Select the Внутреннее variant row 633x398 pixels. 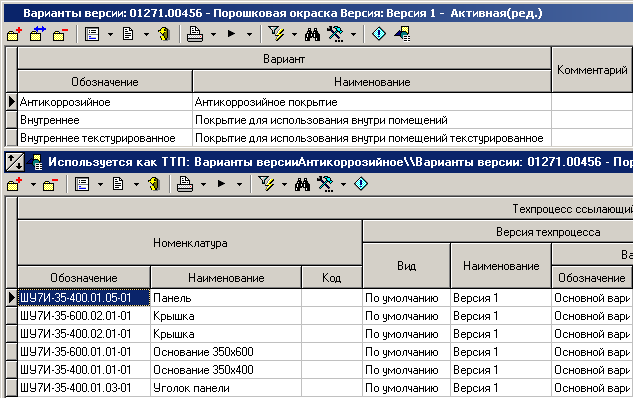tap(319, 120)
